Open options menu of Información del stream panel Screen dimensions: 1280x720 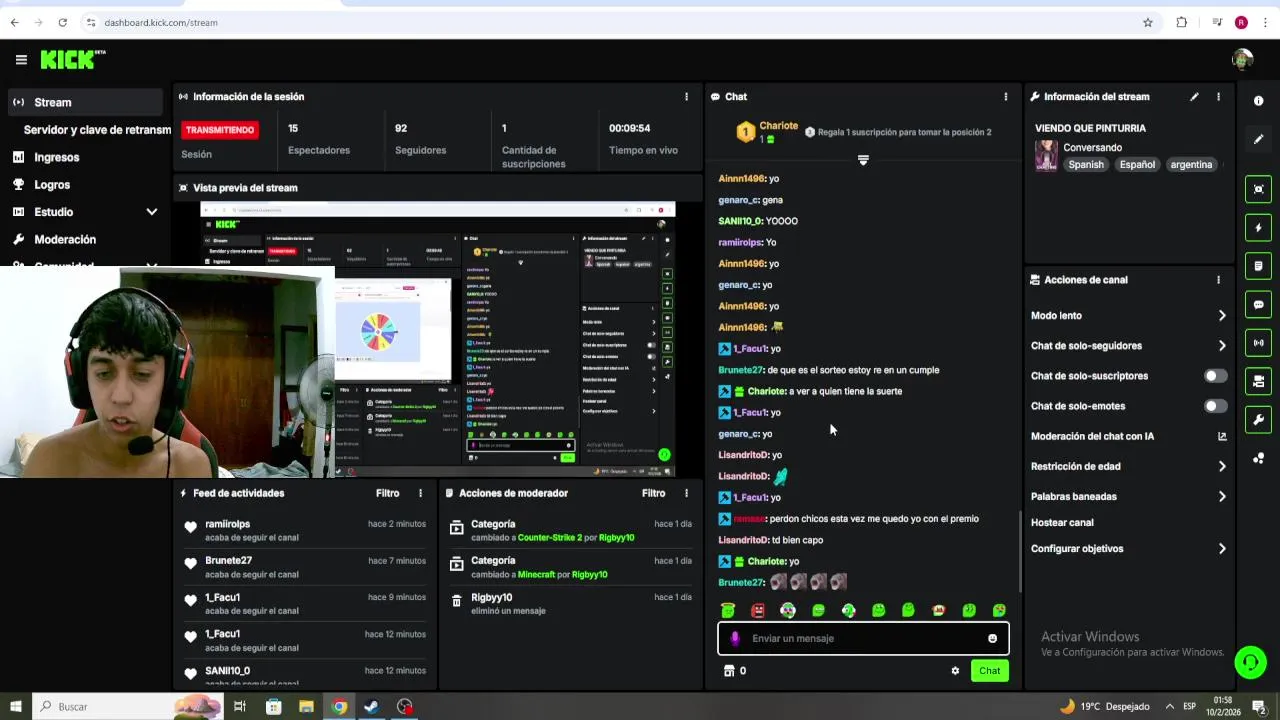[1218, 97]
